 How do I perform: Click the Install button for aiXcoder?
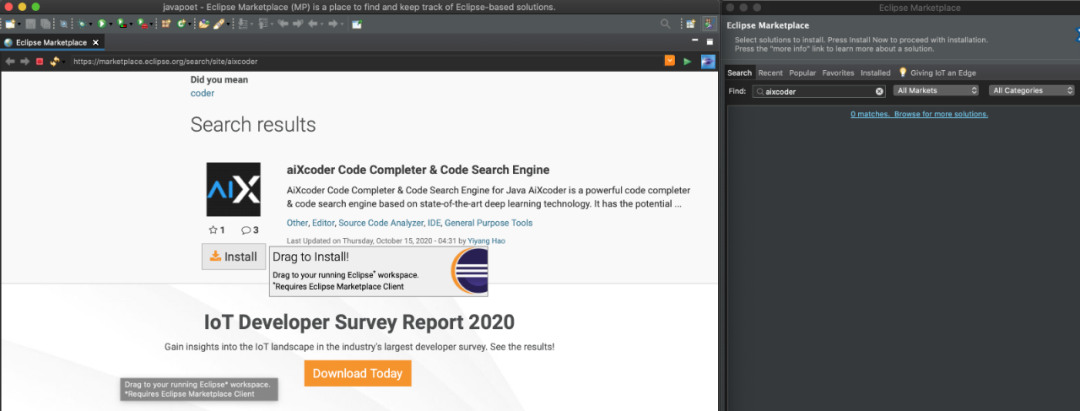[233, 257]
